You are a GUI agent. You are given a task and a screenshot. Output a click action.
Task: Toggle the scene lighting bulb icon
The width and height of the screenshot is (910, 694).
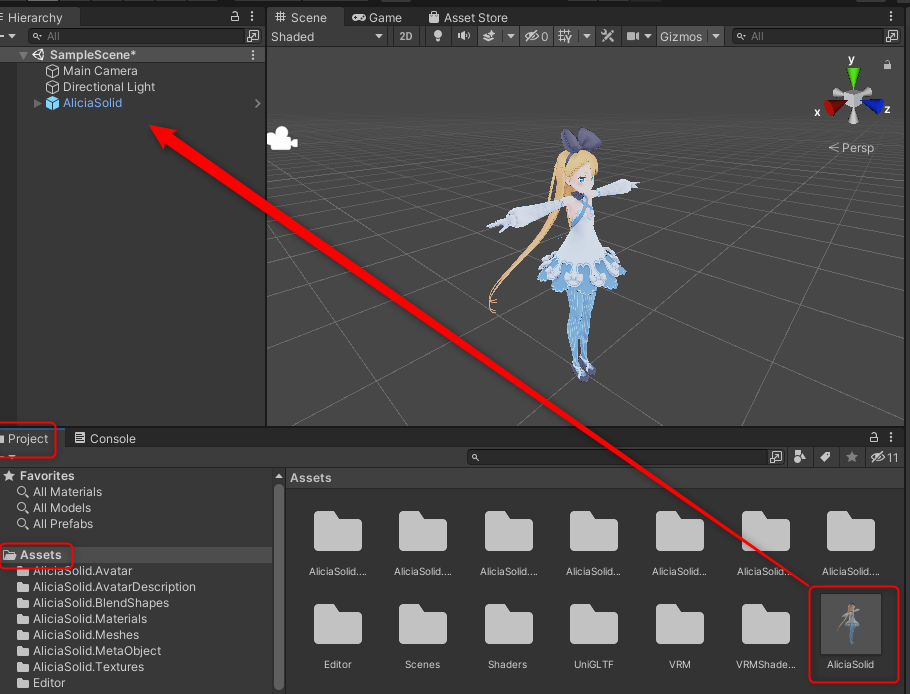coord(440,36)
